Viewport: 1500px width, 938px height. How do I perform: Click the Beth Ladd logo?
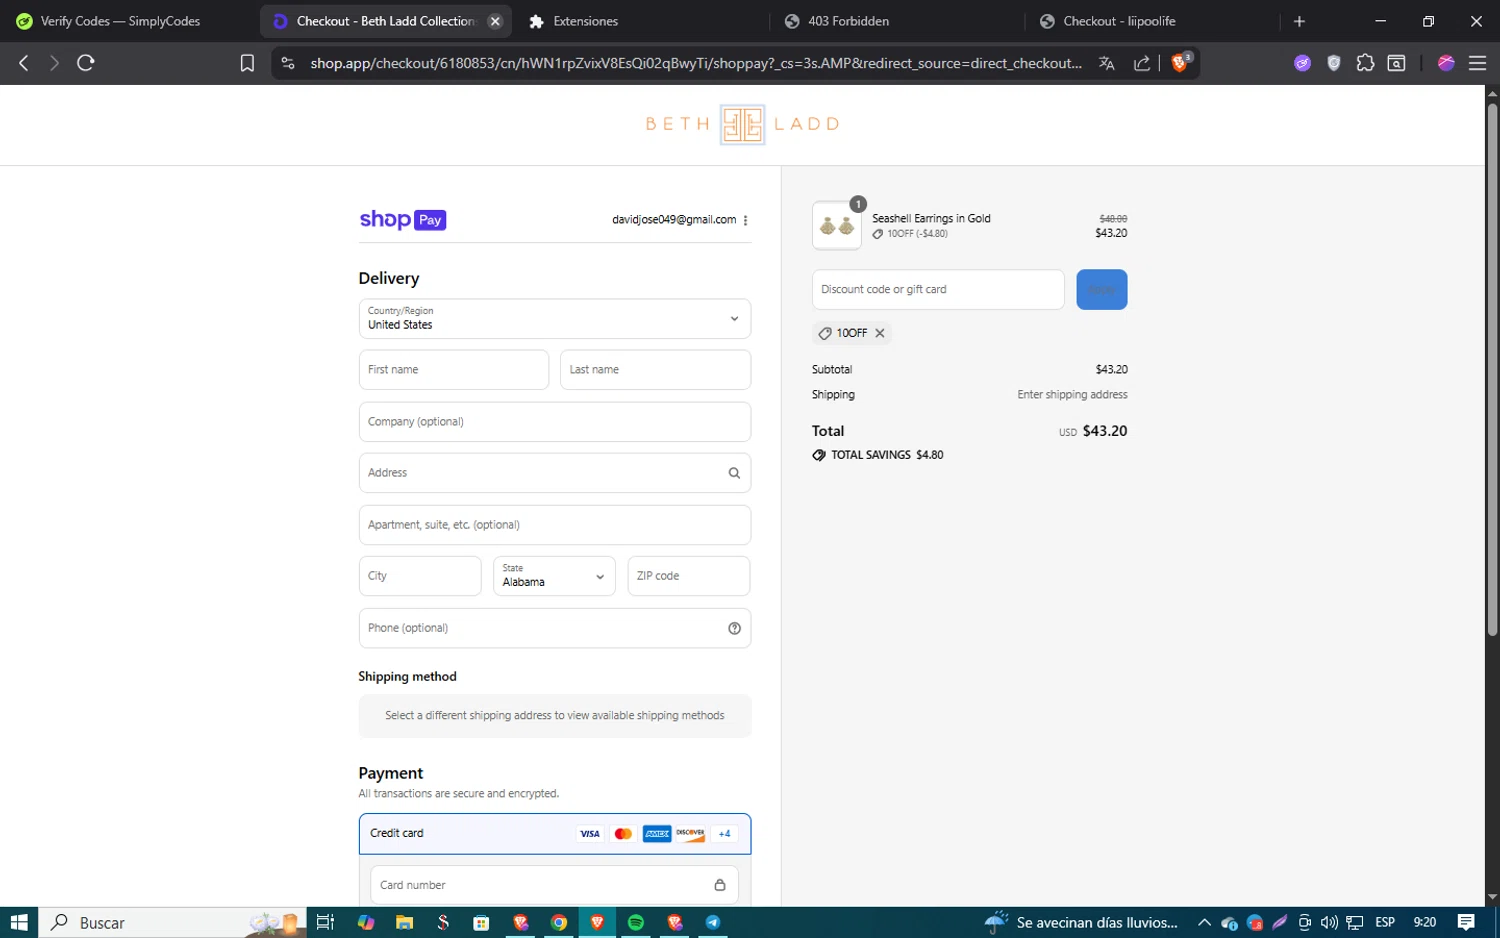742,124
